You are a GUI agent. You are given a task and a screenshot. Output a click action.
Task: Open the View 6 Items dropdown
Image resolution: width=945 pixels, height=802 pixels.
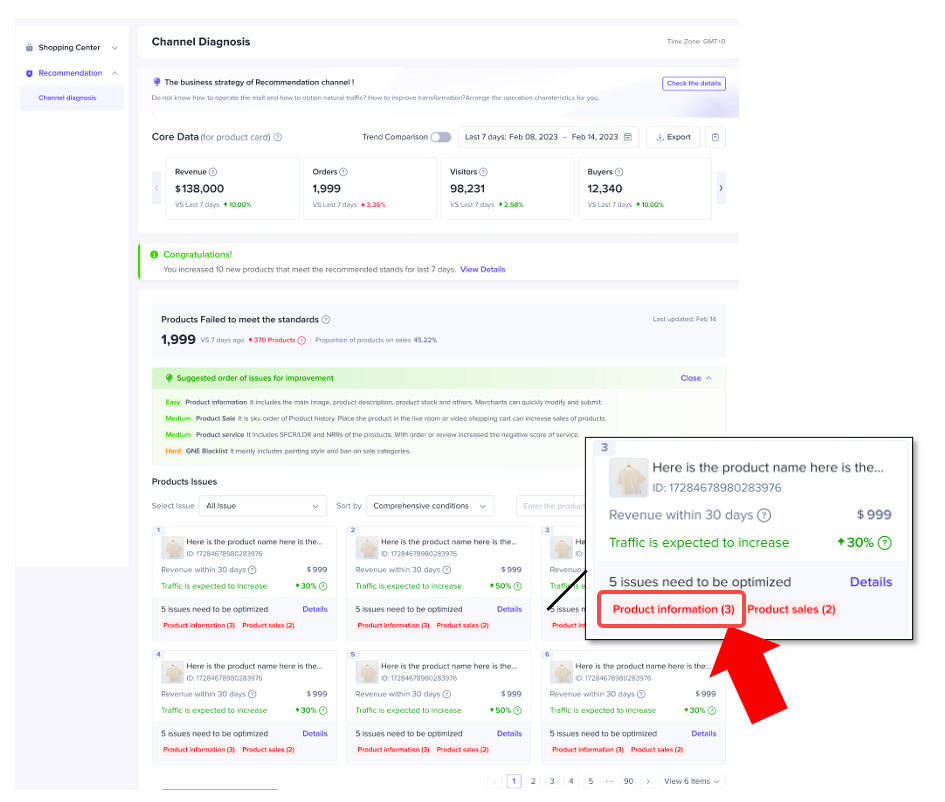coord(692,781)
